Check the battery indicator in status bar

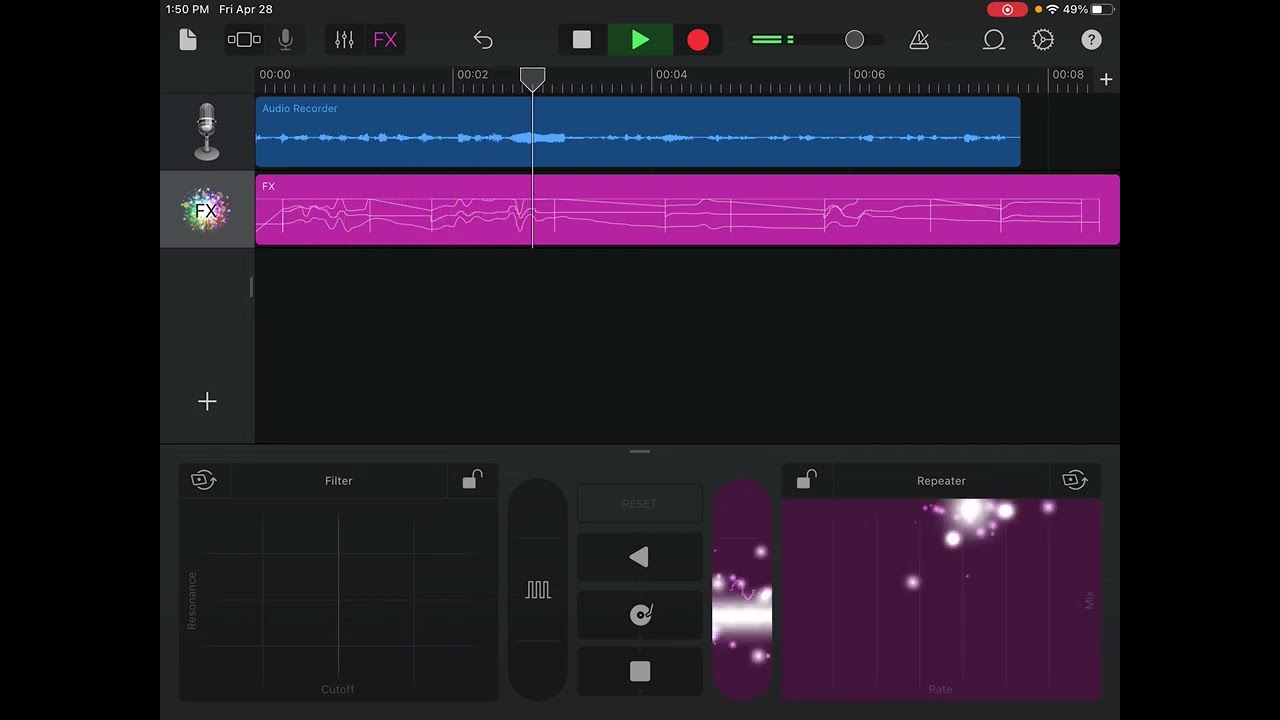click(1101, 9)
